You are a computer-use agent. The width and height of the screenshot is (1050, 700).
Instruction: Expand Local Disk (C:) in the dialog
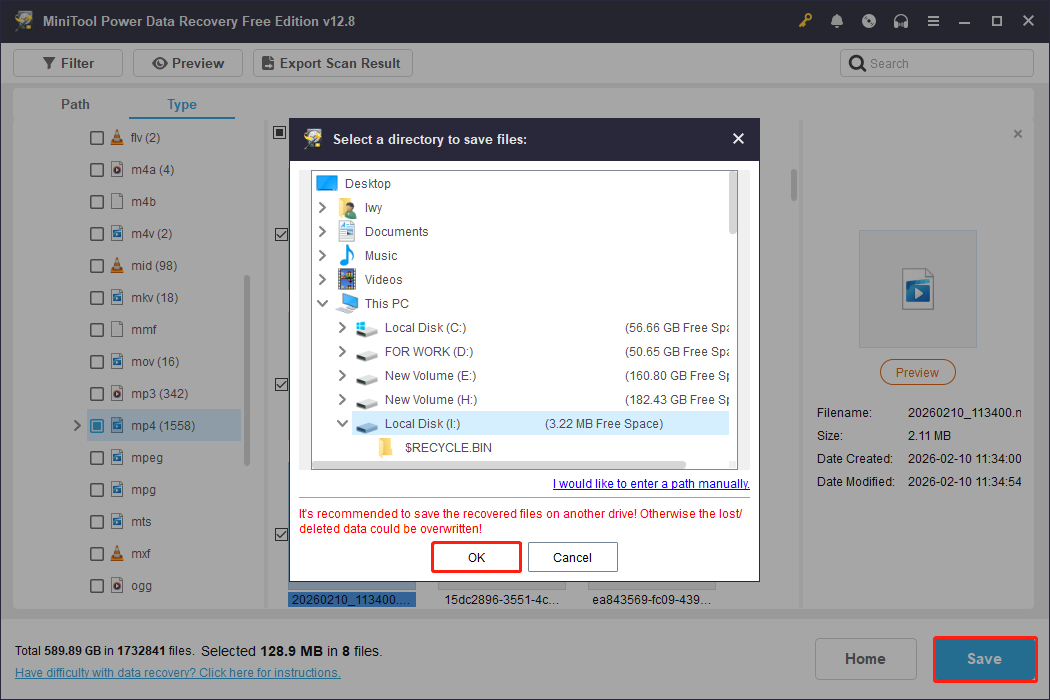(x=342, y=327)
